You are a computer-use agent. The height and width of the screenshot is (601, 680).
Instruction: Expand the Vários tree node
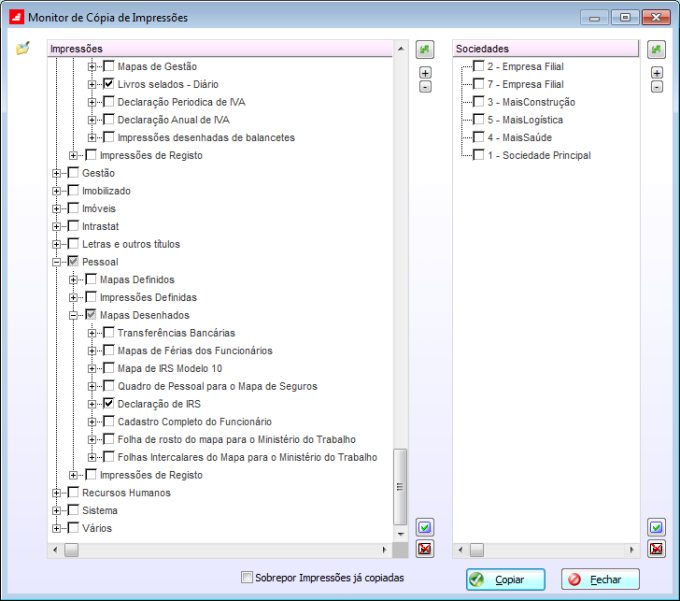[56, 529]
